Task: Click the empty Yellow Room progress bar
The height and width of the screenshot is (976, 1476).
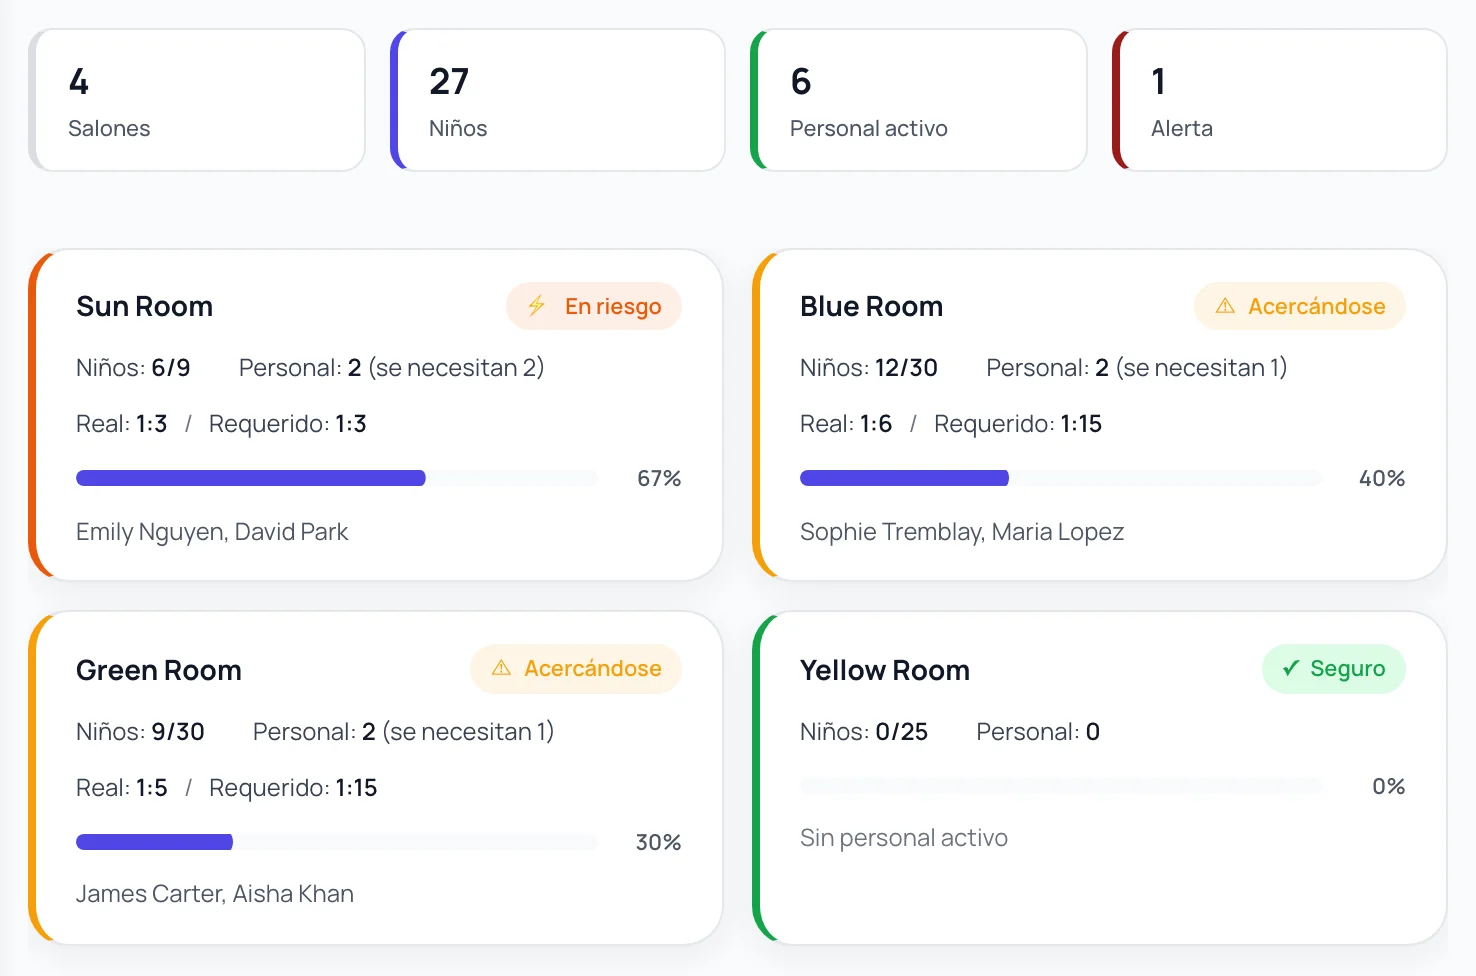Action: tap(1061, 786)
